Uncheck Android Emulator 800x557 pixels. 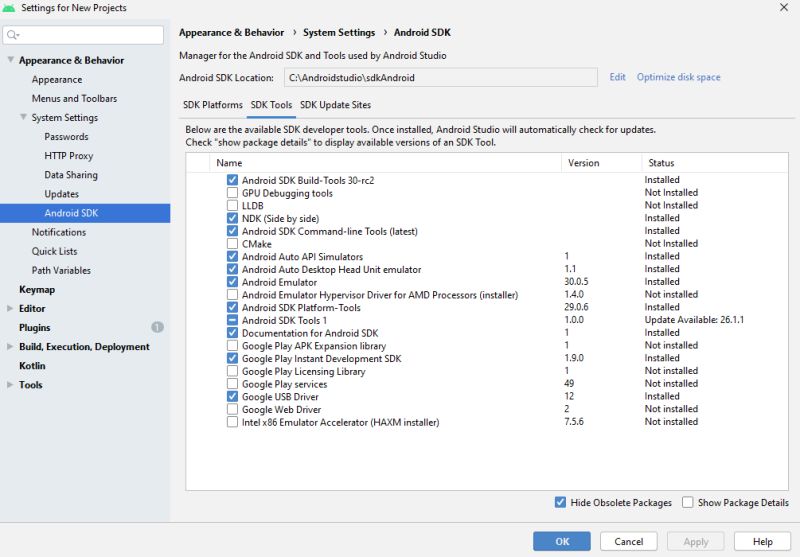[x=232, y=282]
